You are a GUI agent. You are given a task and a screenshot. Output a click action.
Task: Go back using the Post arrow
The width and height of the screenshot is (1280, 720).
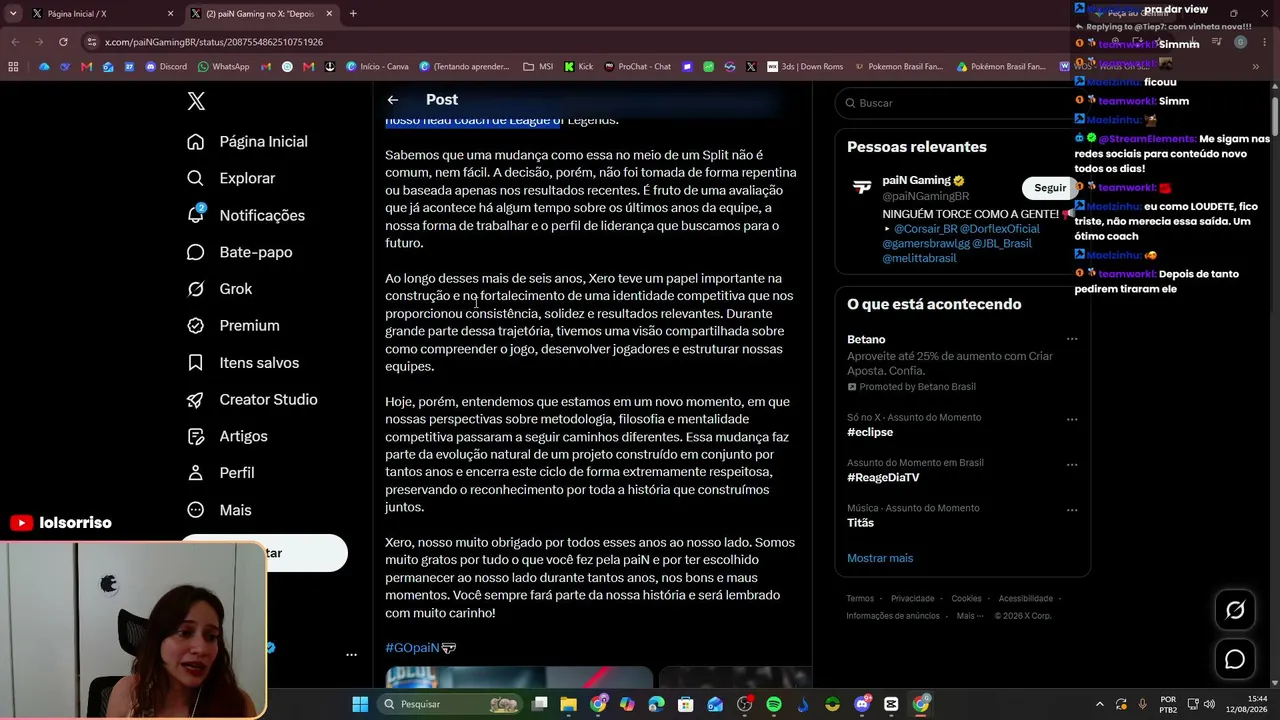click(x=393, y=100)
